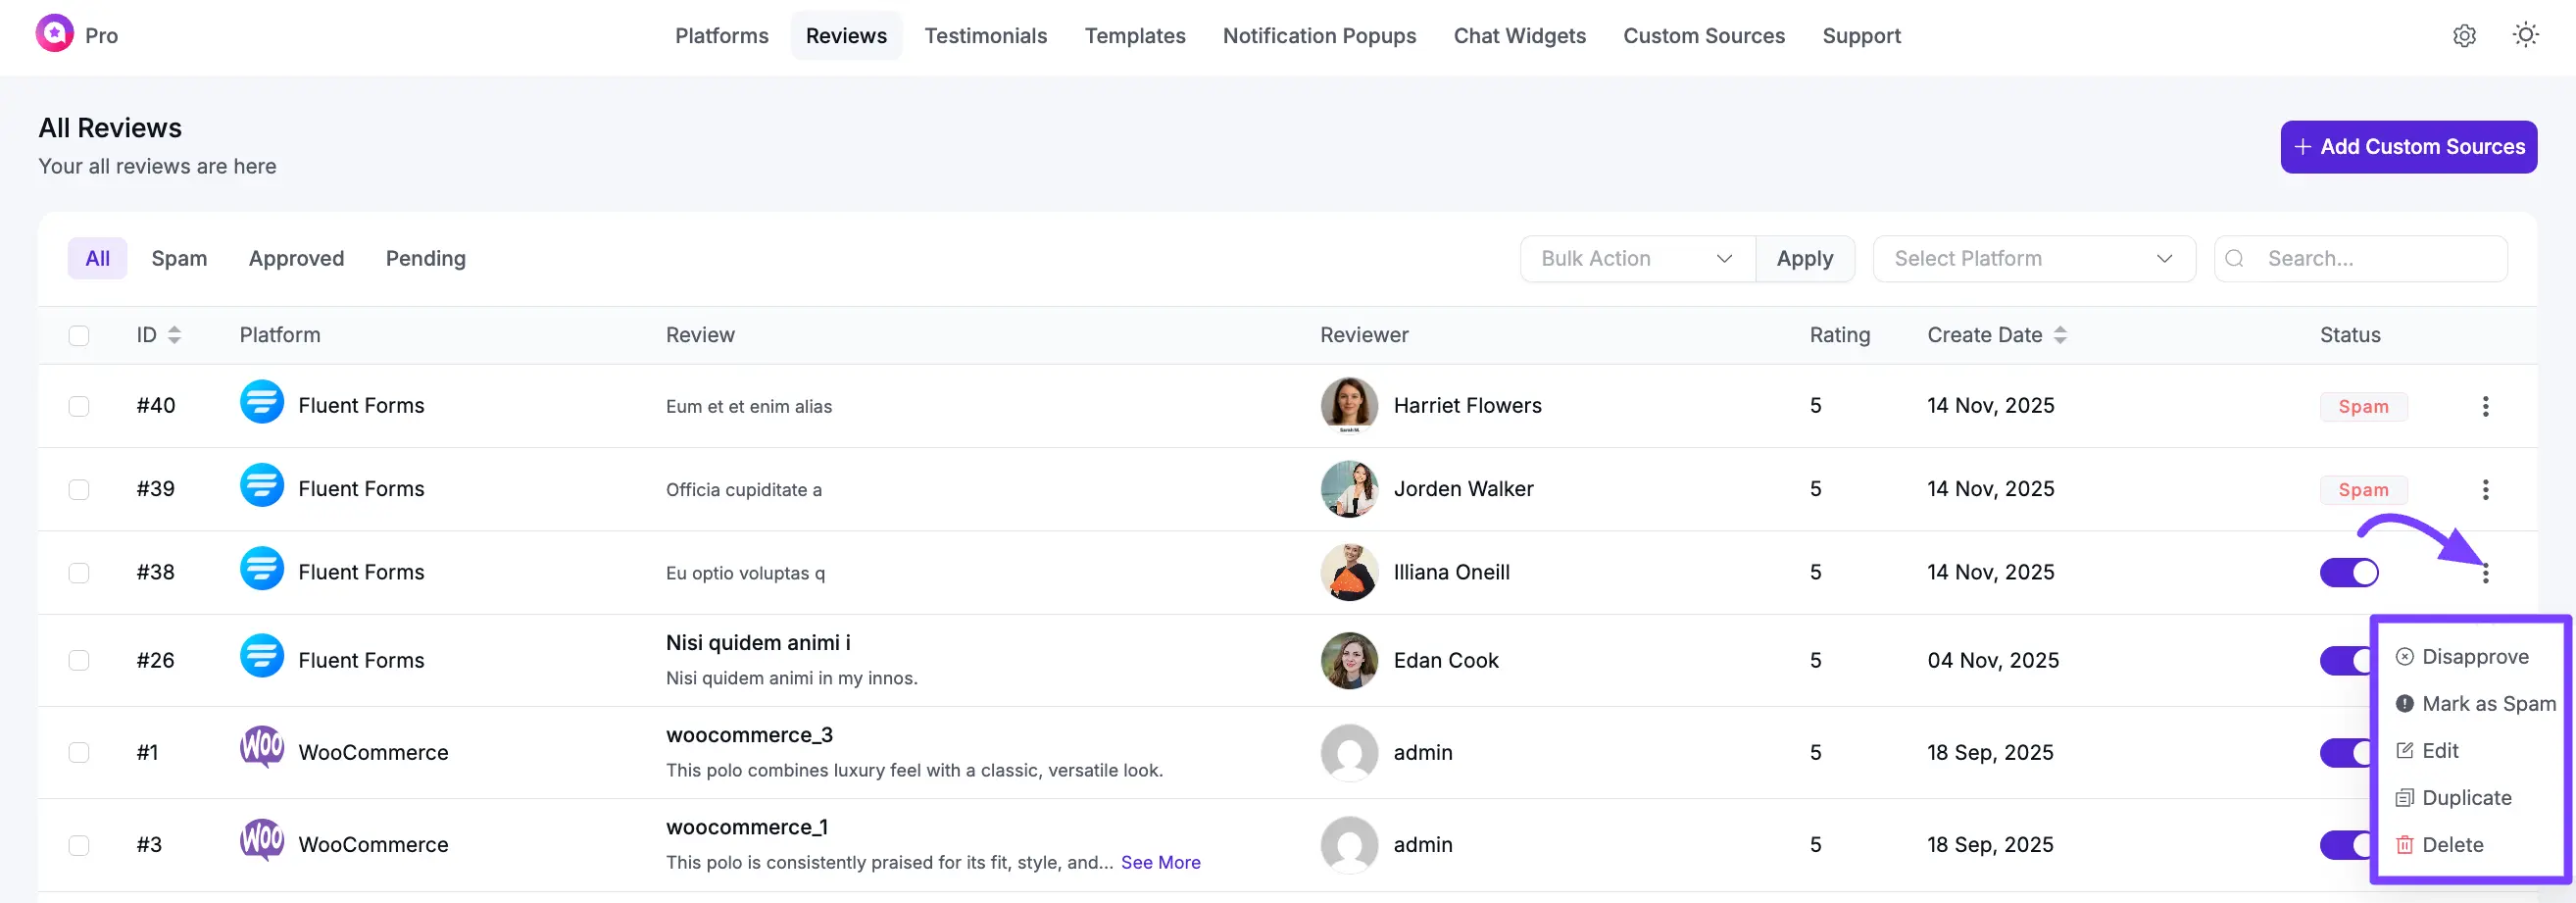Check the box for review #40
2576x903 pixels.
[x=79, y=406]
